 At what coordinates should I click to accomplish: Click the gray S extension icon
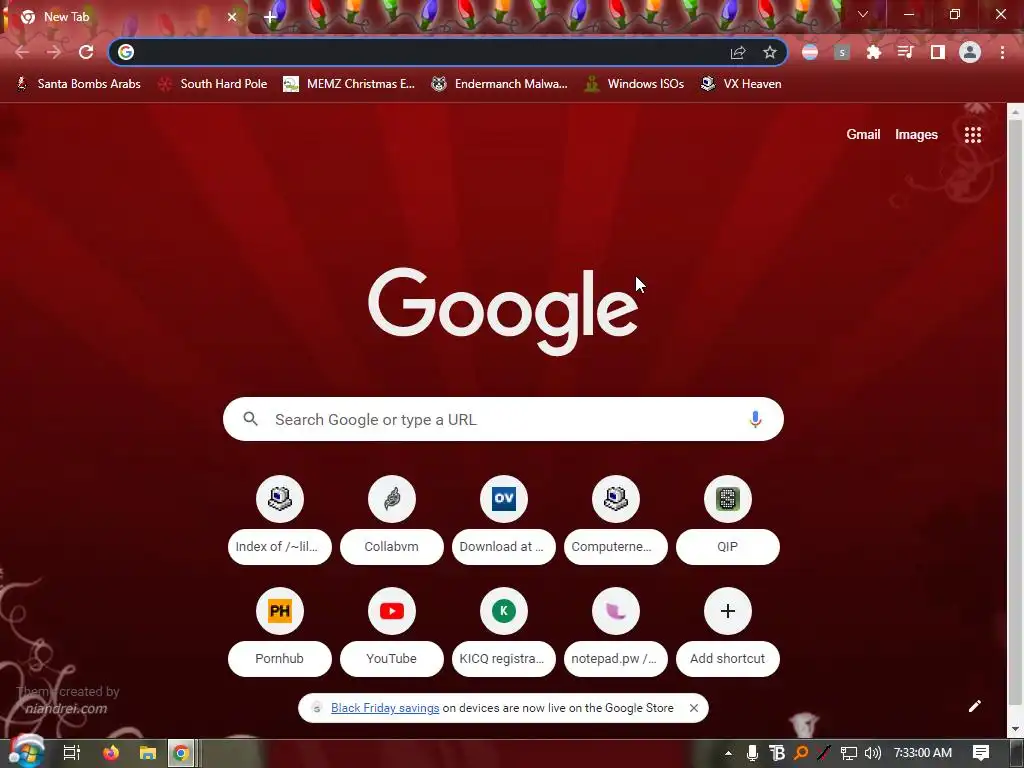842,52
